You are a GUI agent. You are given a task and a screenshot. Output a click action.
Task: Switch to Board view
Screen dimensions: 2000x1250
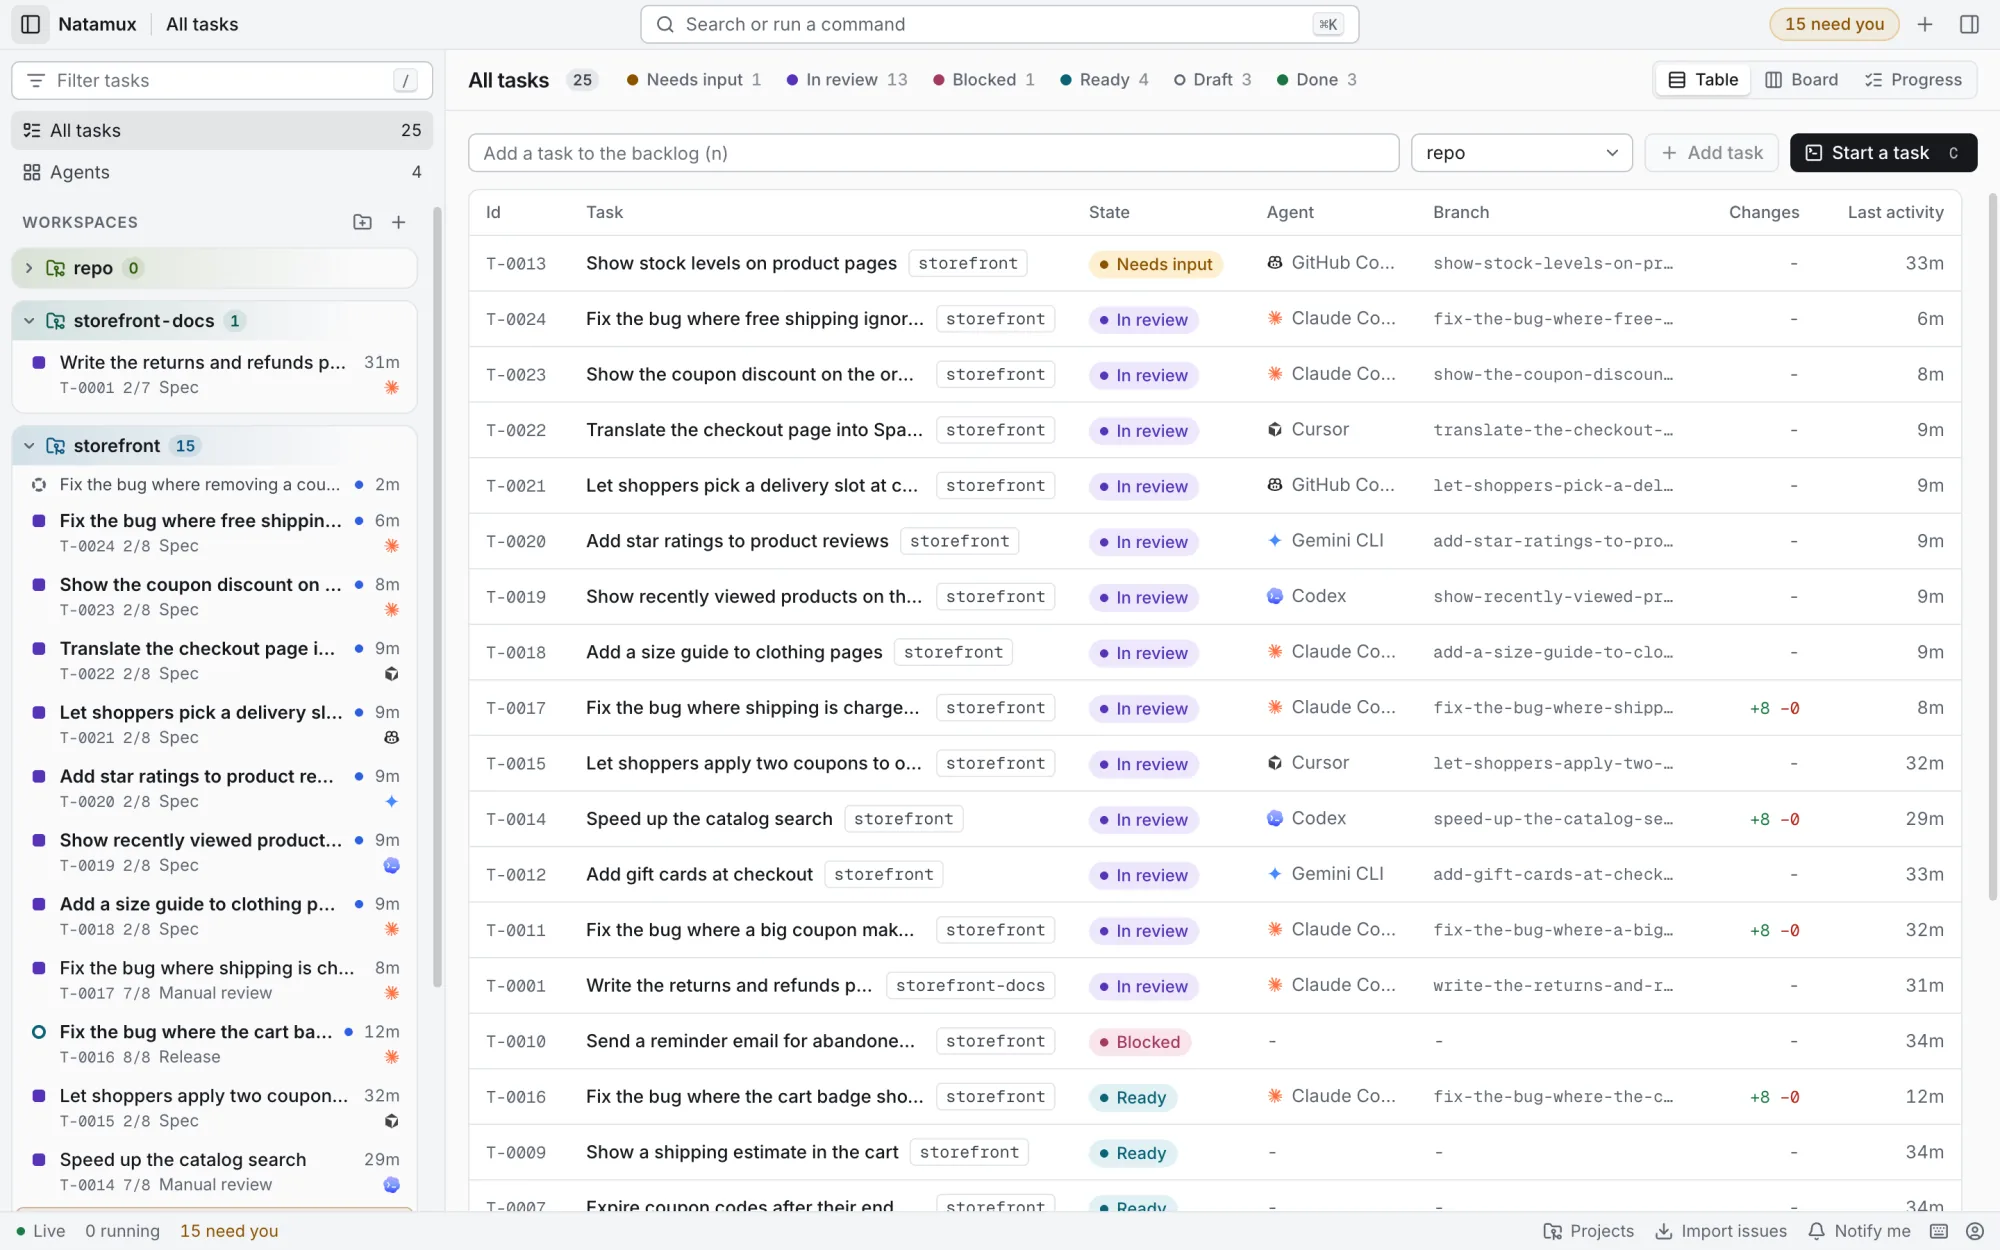point(1801,80)
